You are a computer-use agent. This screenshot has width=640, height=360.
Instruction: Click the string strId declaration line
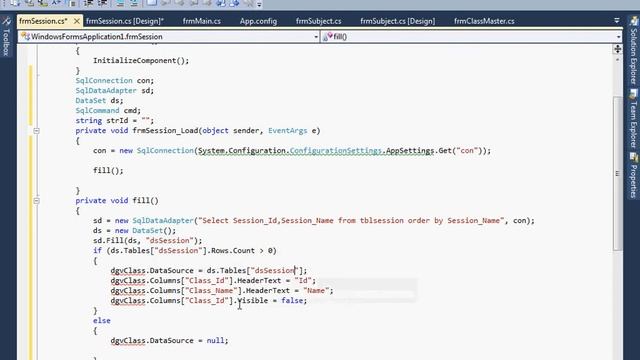pos(115,120)
